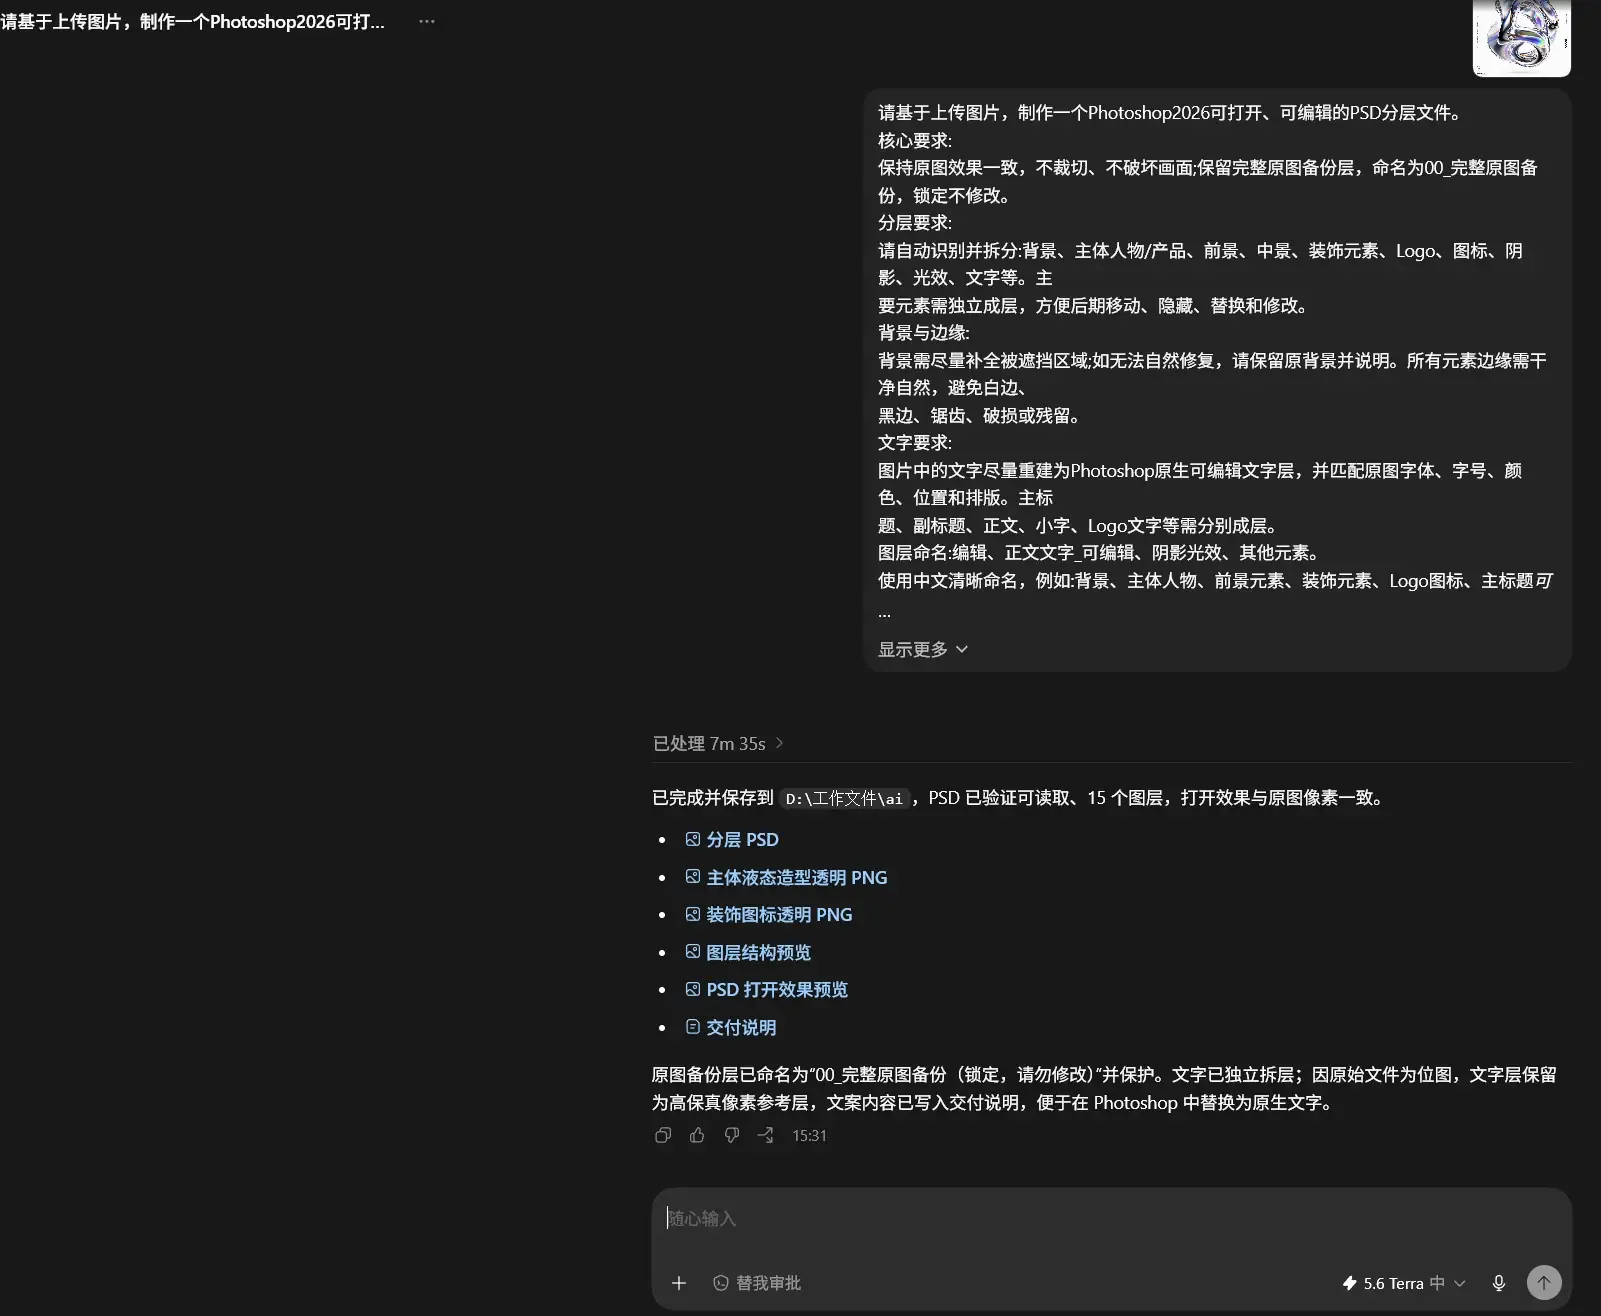Click the 分层要求: line in user message

[915, 222]
